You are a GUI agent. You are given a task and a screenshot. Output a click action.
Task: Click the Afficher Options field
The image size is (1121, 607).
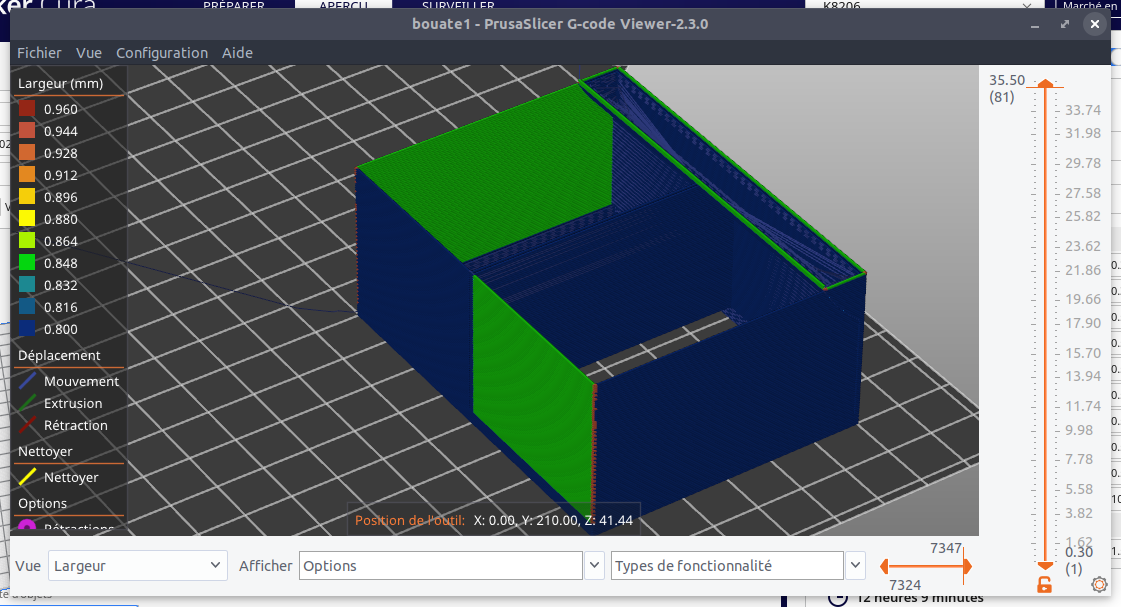click(440, 566)
